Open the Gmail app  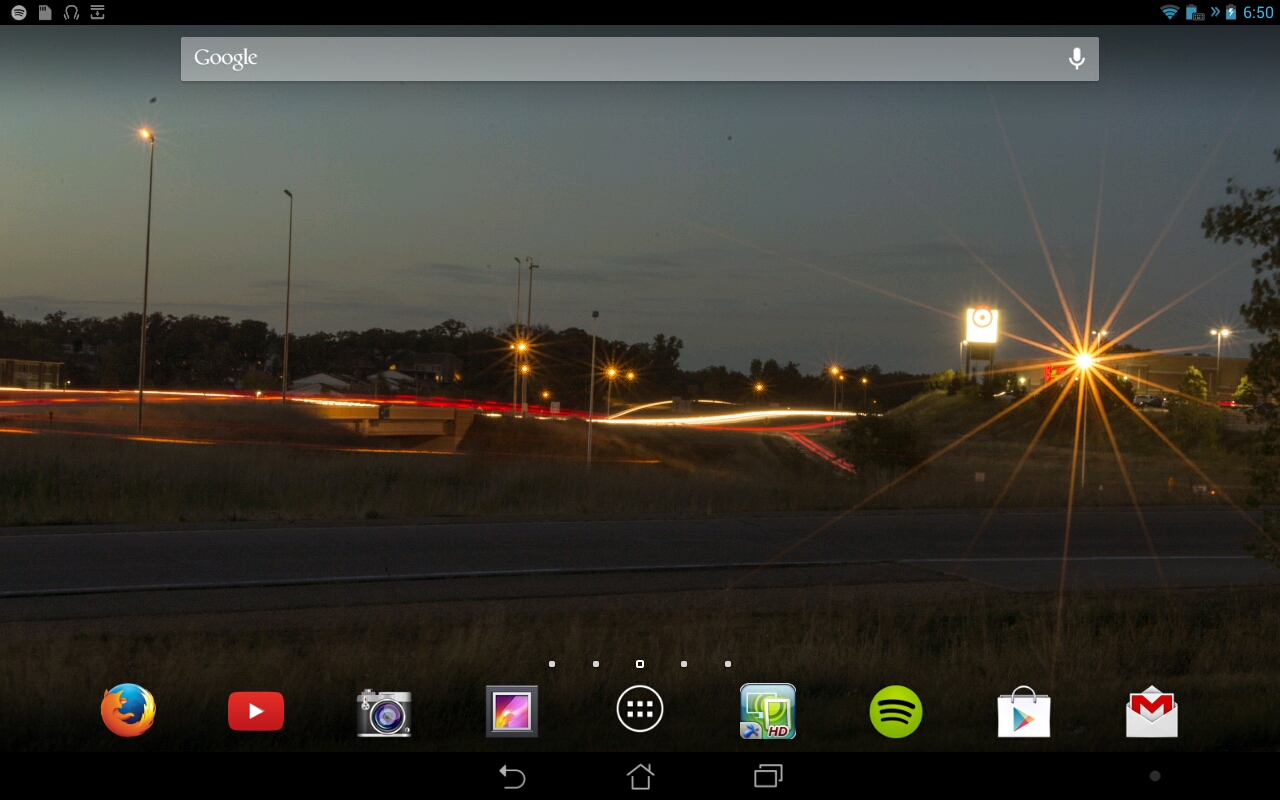click(1152, 712)
